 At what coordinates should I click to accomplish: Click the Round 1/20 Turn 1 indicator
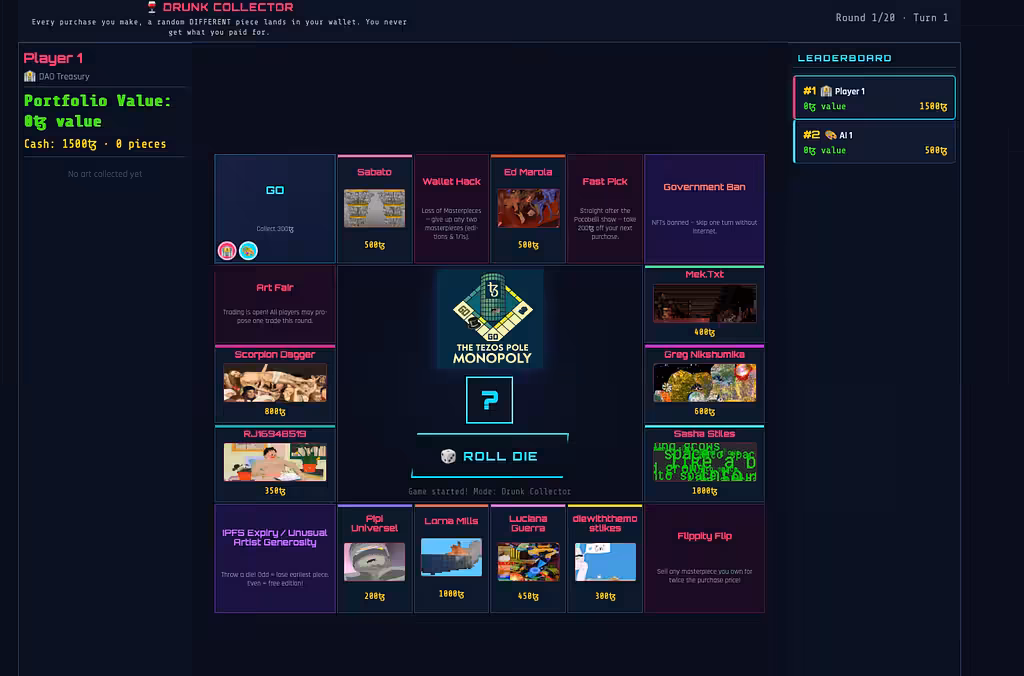coord(892,18)
